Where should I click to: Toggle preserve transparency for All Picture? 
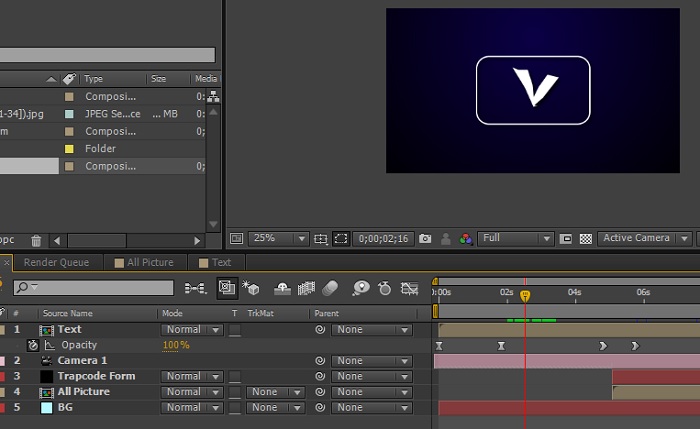[x=235, y=392]
